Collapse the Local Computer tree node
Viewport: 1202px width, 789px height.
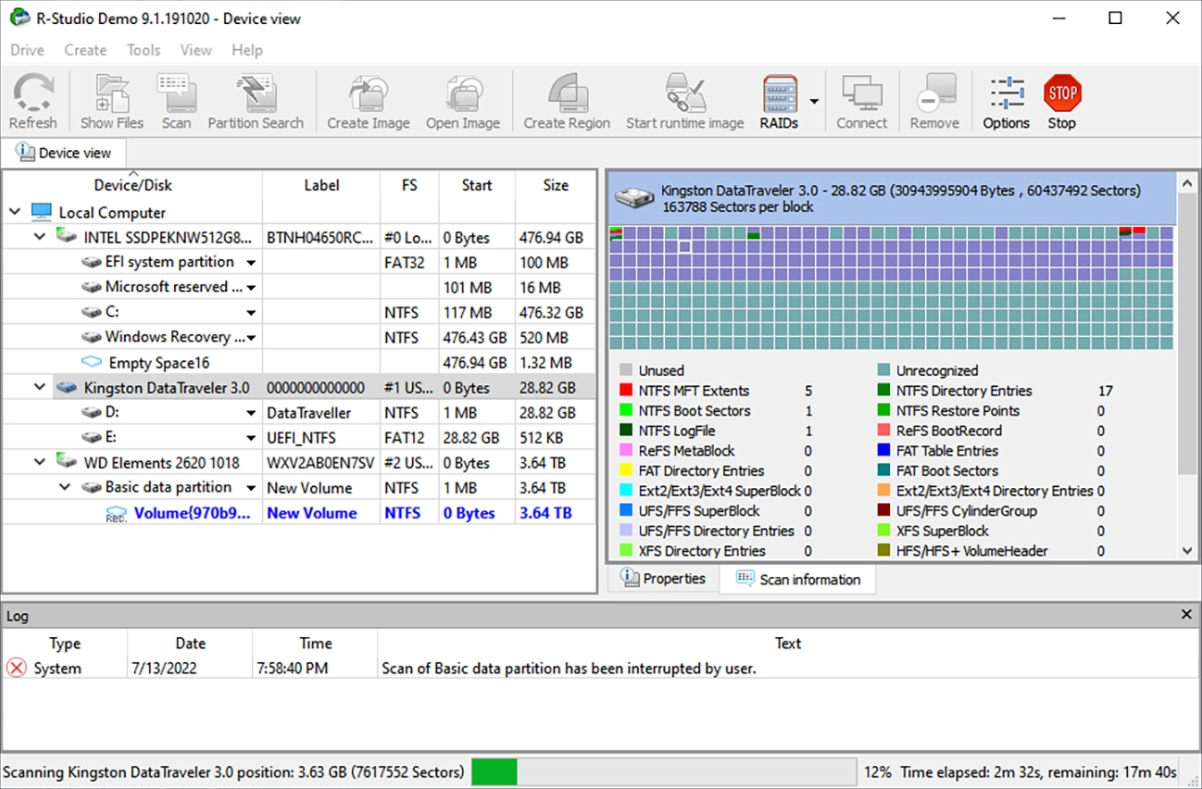point(14,212)
